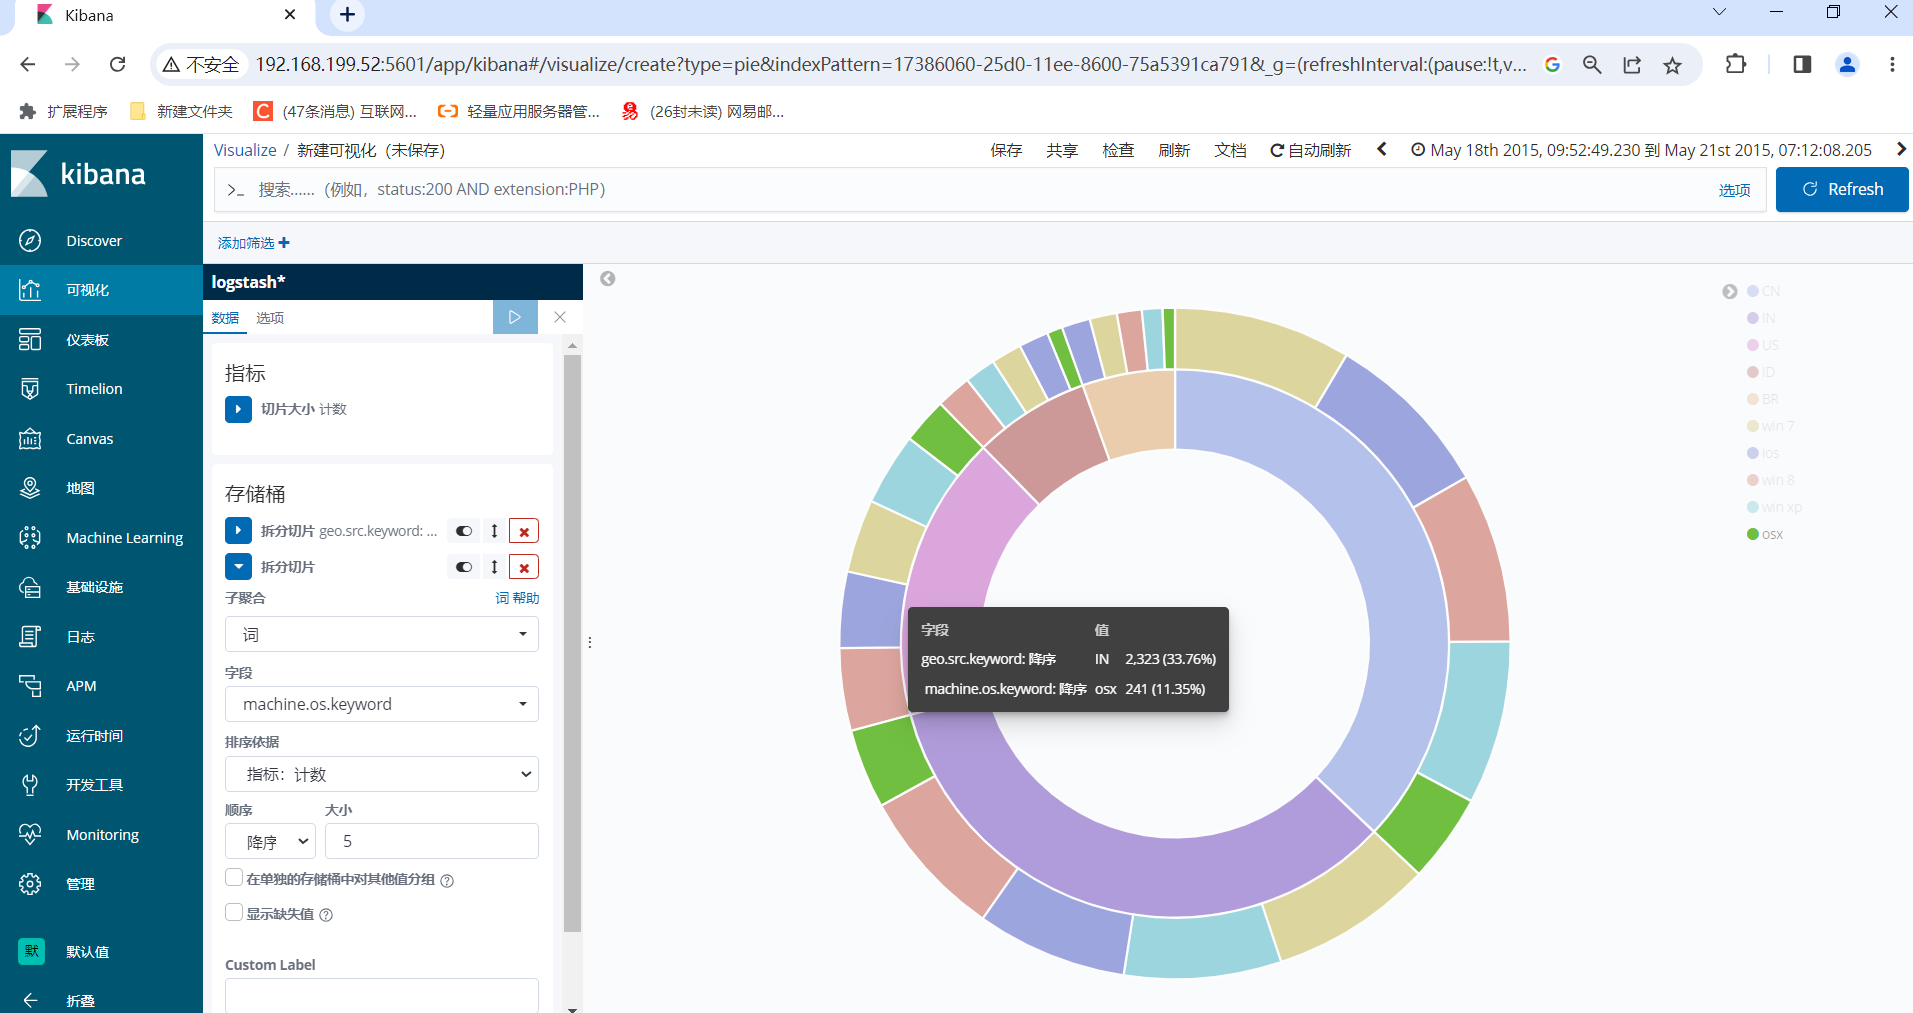This screenshot has height=1013, width=1913.
Task: Open the 排序依据 指标:计数 dropdown
Action: [382, 774]
